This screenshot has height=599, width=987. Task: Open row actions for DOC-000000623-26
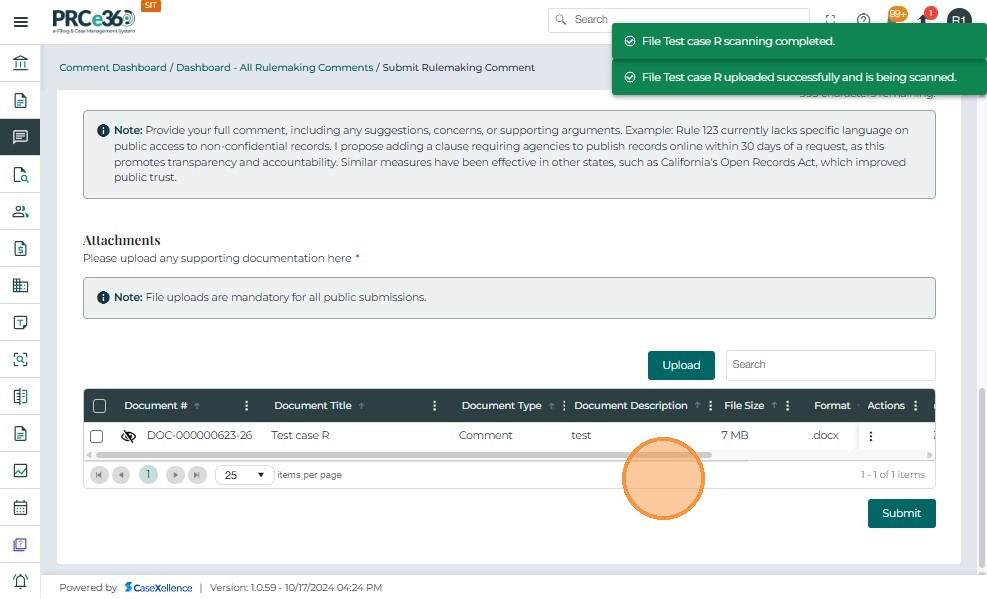(x=871, y=436)
